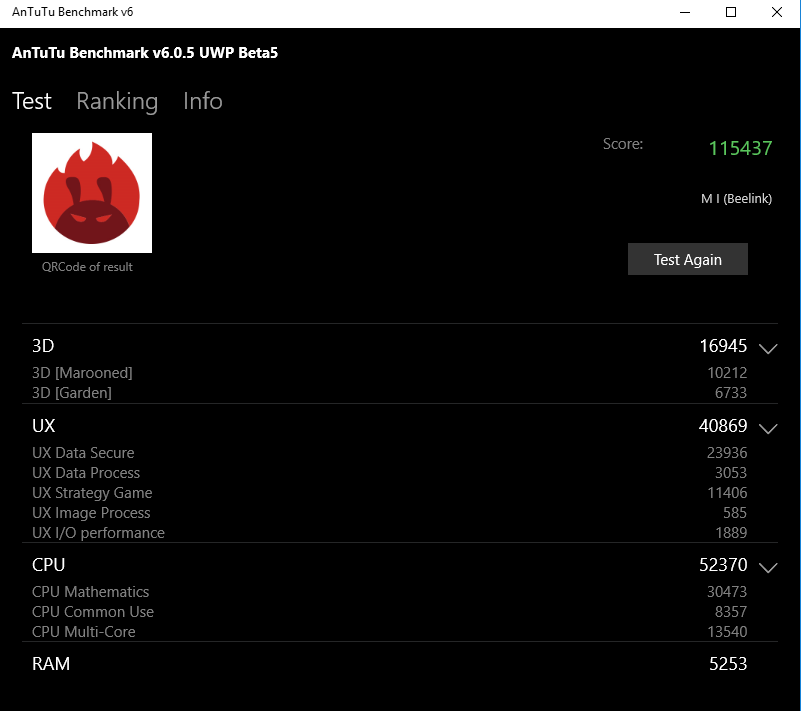Collapse the 3D section chevron
801x711 pixels.
click(768, 348)
